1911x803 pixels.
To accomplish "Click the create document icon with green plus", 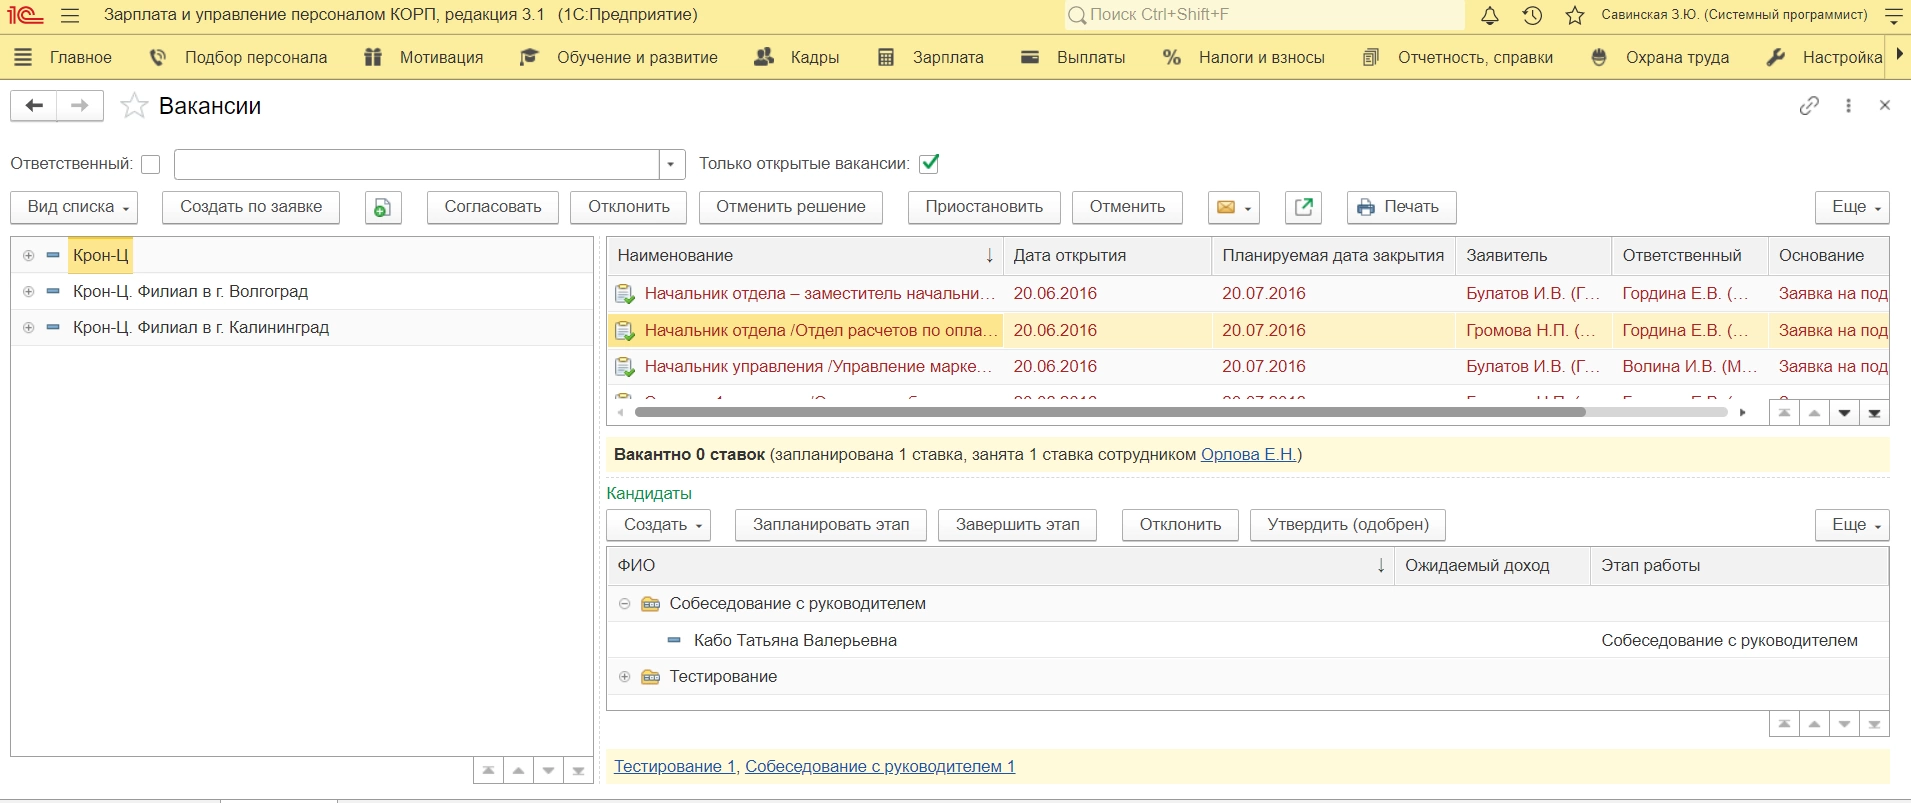I will coord(383,207).
